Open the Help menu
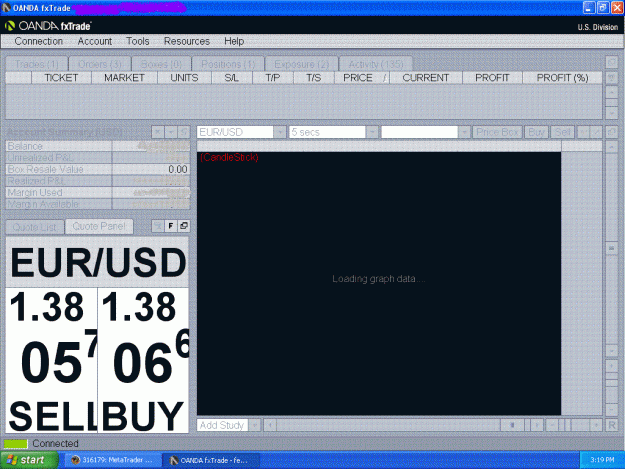This screenshot has height=469, width=625. click(234, 41)
